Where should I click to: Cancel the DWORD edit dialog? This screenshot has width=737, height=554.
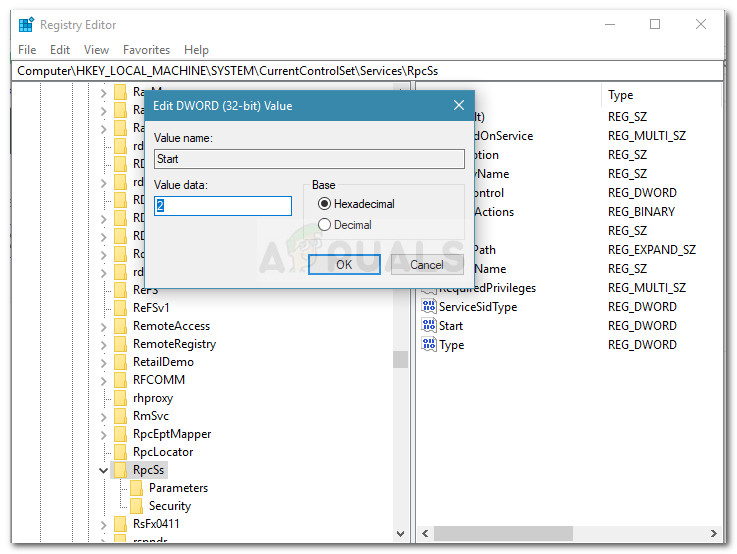pyautogui.click(x=427, y=265)
